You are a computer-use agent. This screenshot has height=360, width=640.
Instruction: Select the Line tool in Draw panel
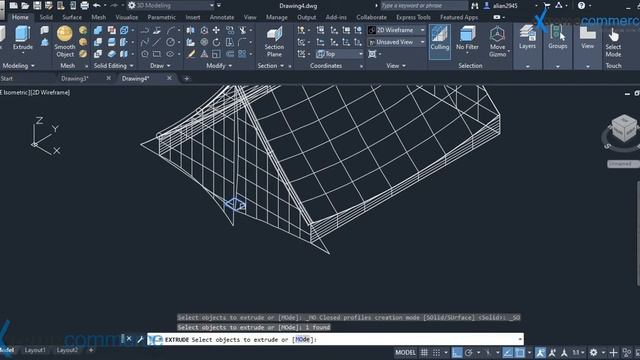(x=157, y=42)
